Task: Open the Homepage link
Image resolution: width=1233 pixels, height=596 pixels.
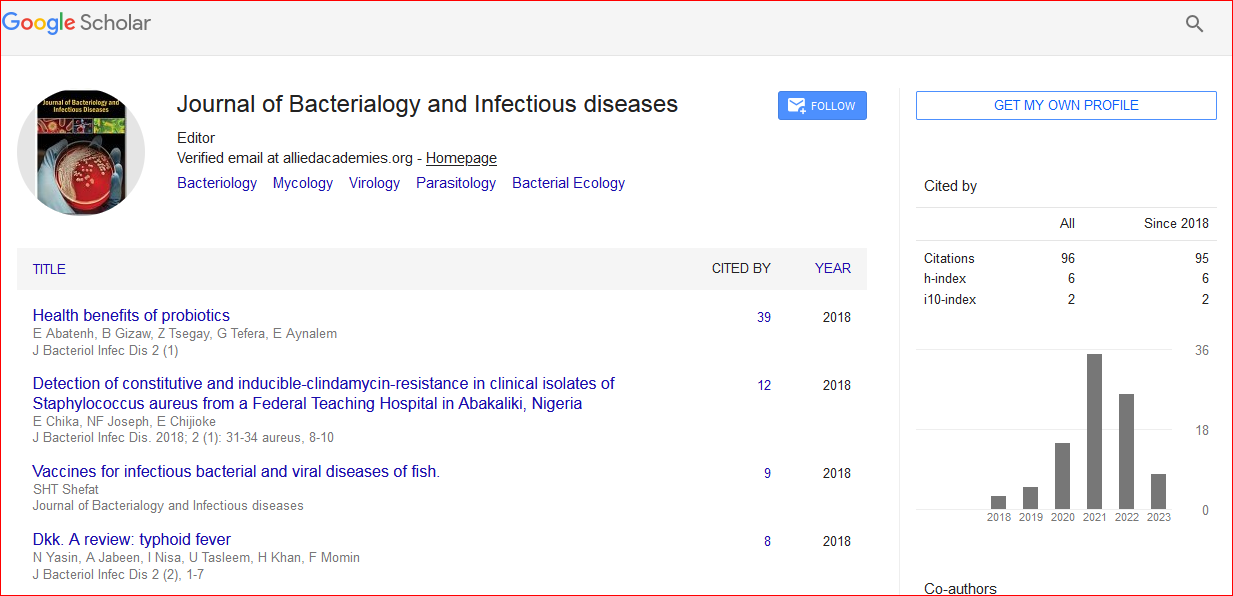Action: (461, 158)
